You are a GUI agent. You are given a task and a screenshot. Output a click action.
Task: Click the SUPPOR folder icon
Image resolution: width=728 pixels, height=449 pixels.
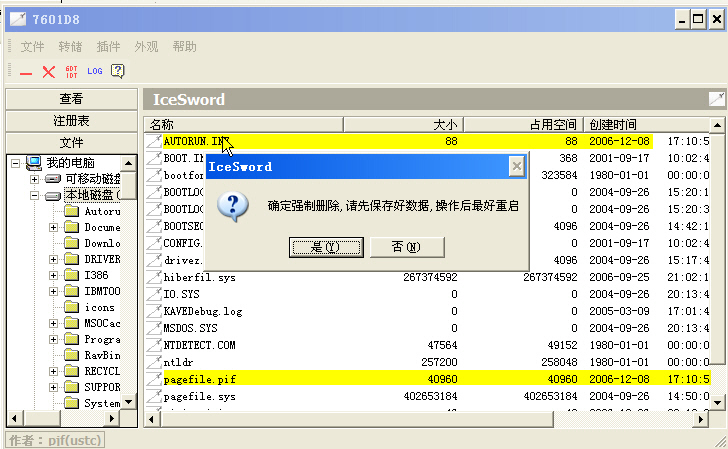click(71, 387)
